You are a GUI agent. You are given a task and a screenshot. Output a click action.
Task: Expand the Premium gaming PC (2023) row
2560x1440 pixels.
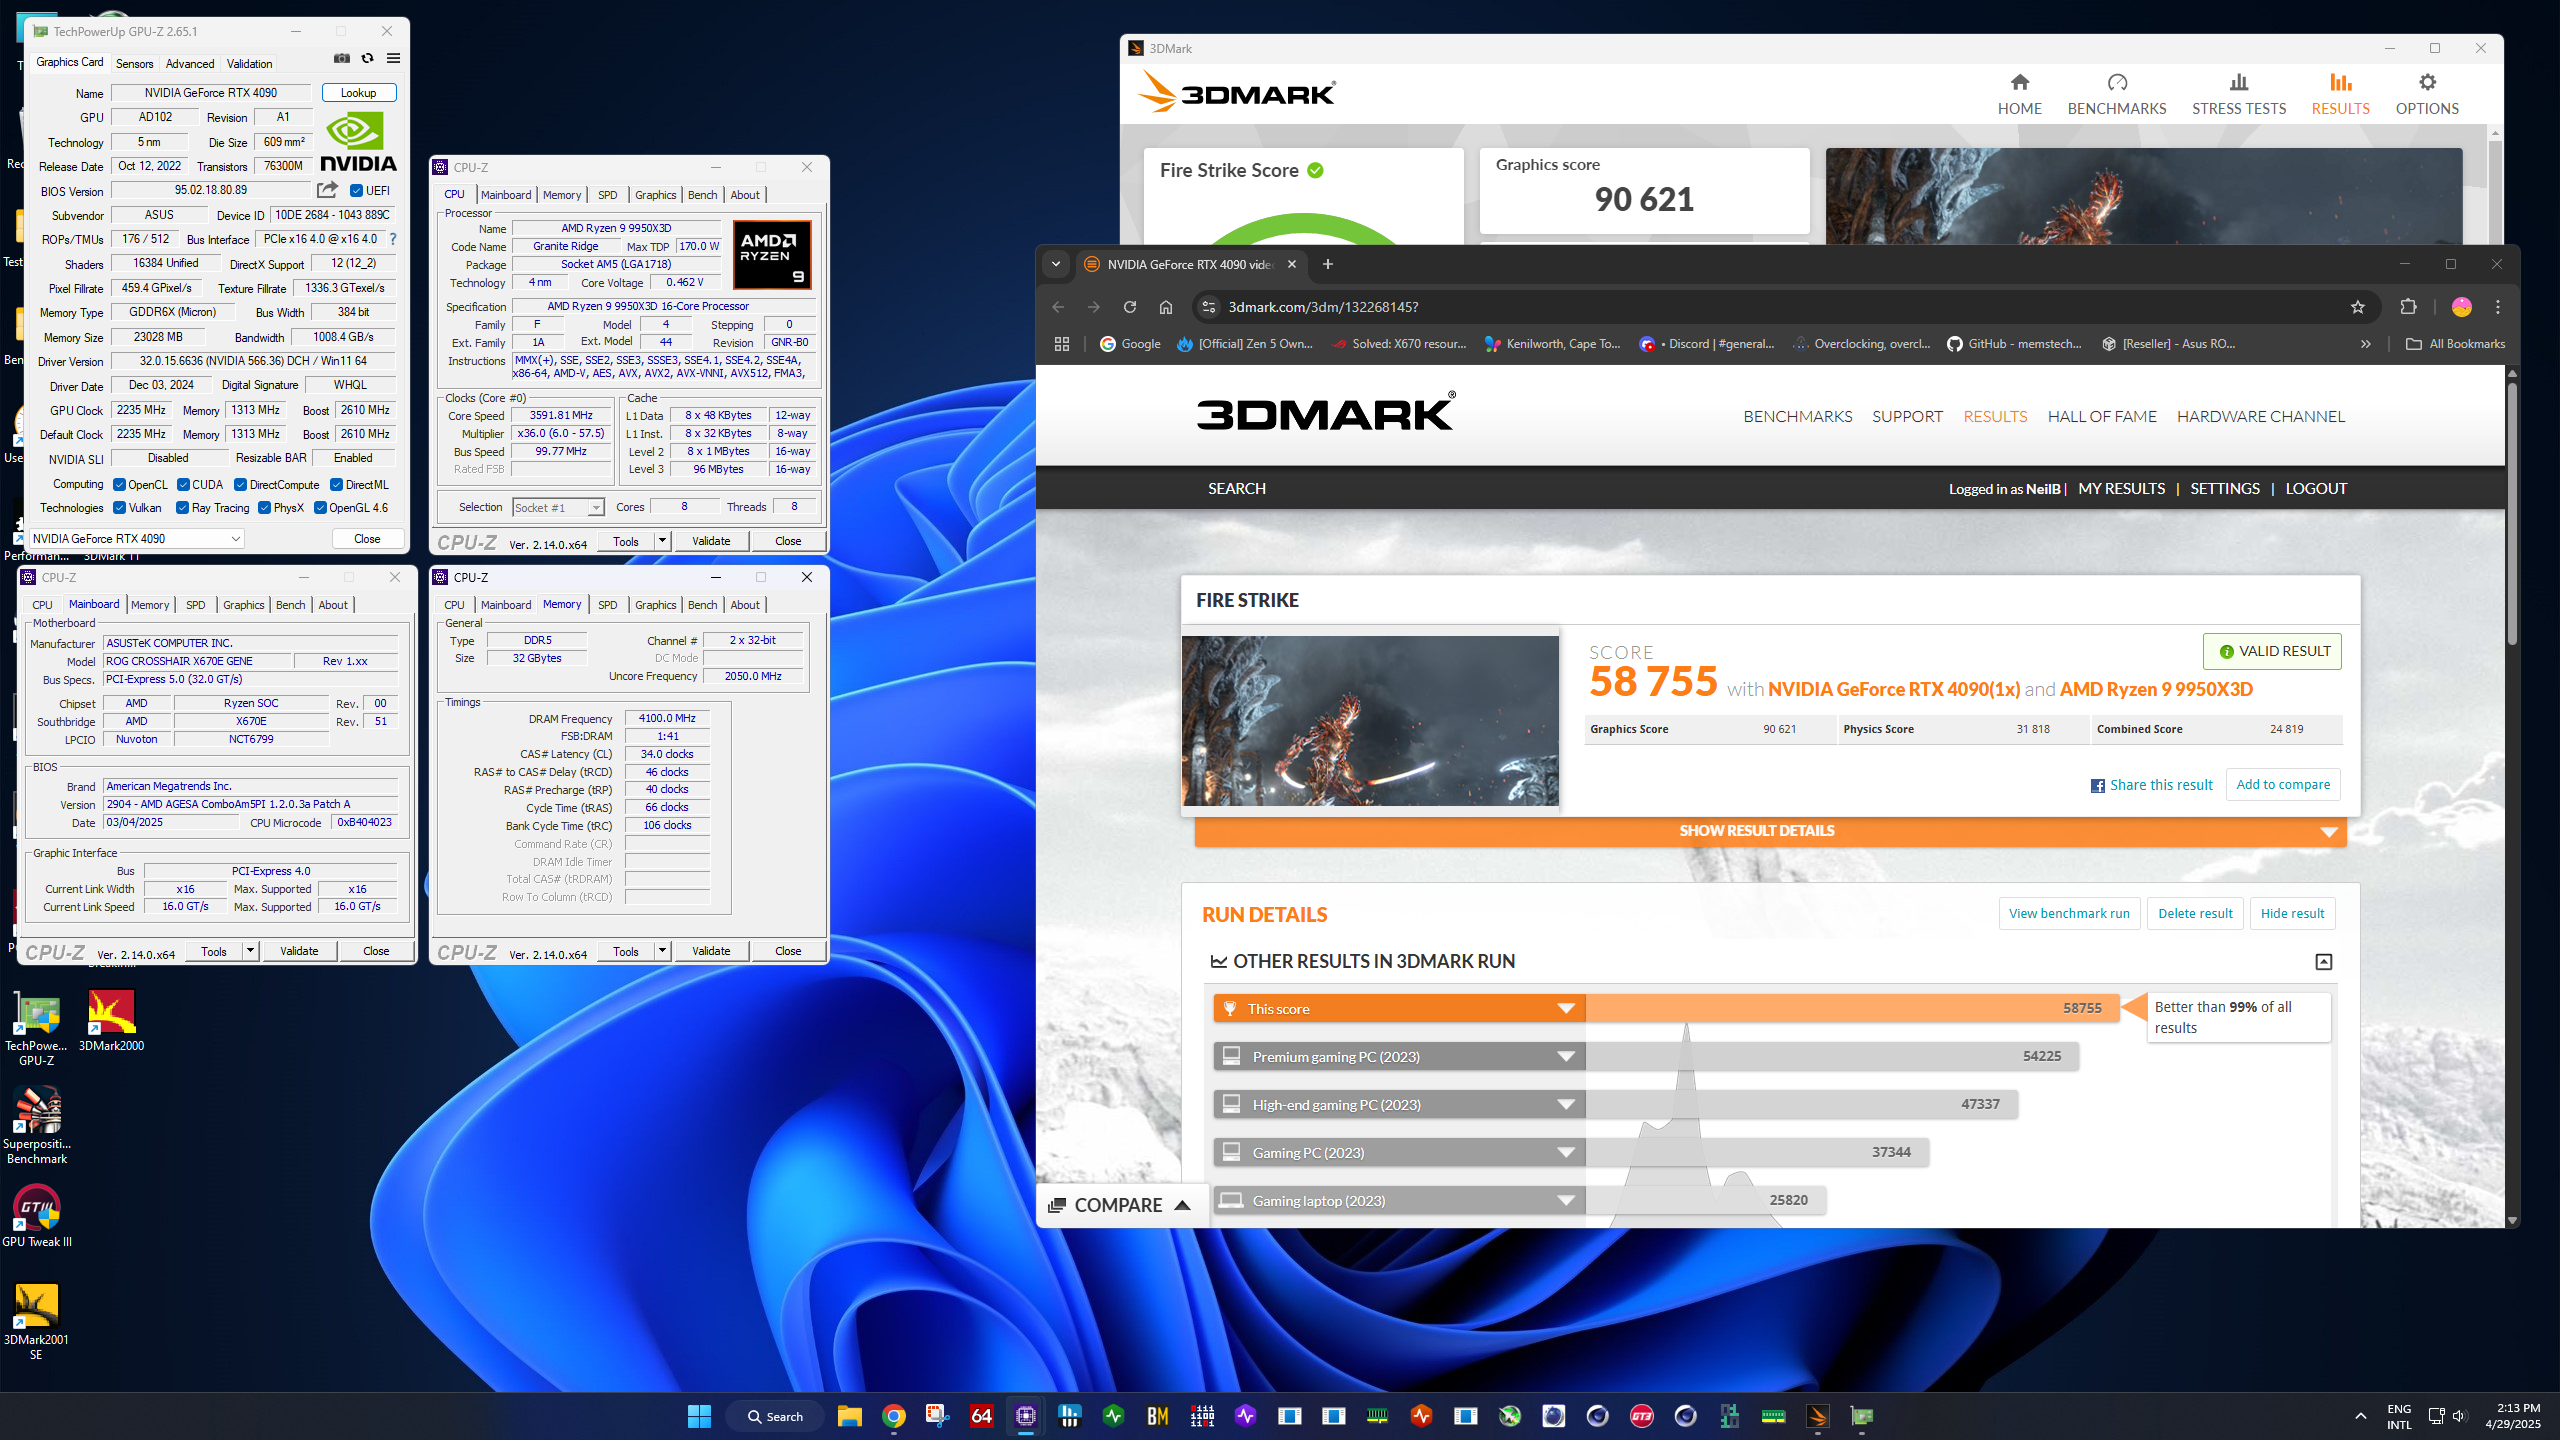pos(1566,1057)
